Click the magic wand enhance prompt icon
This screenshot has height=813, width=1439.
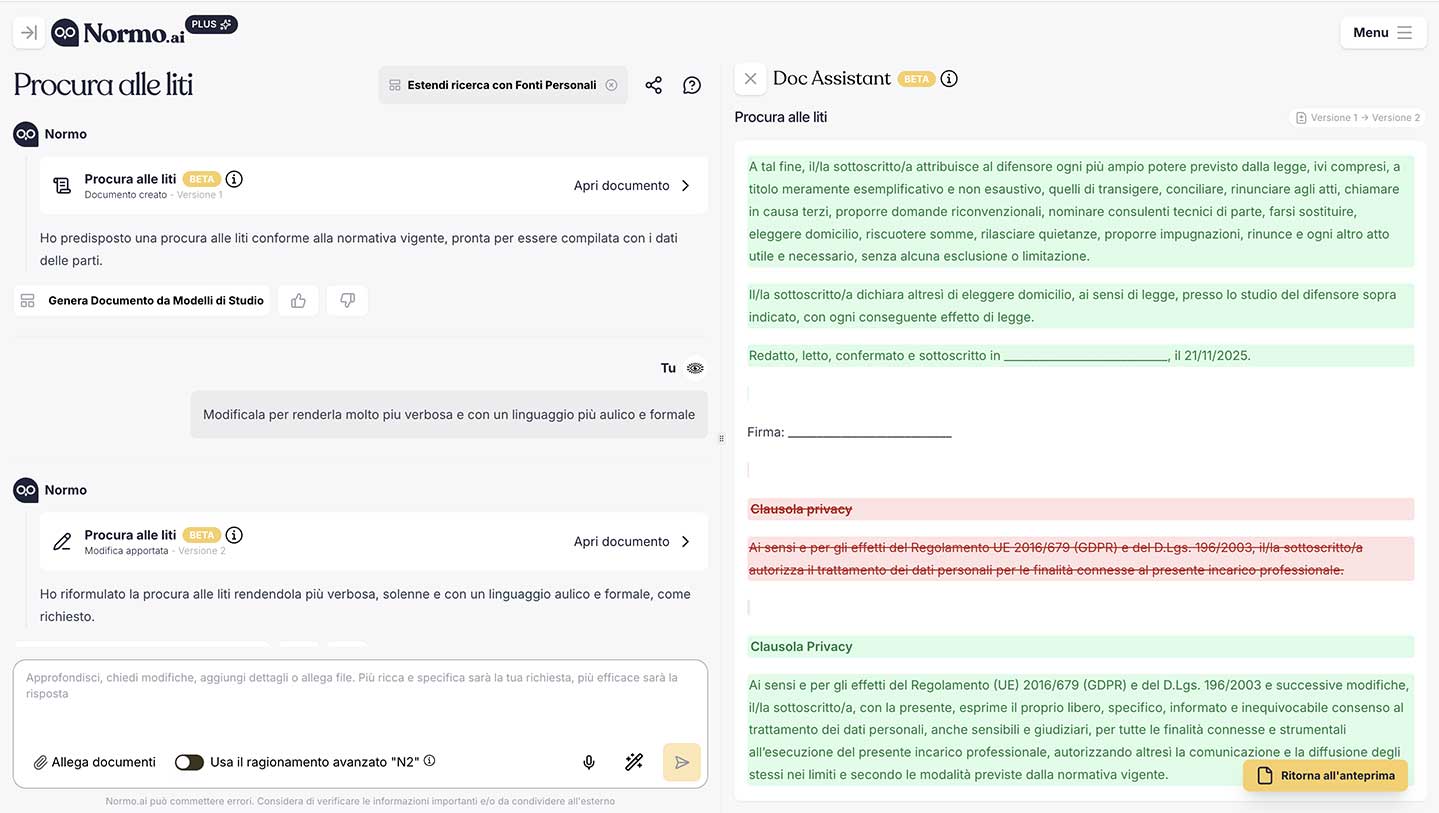pos(634,762)
